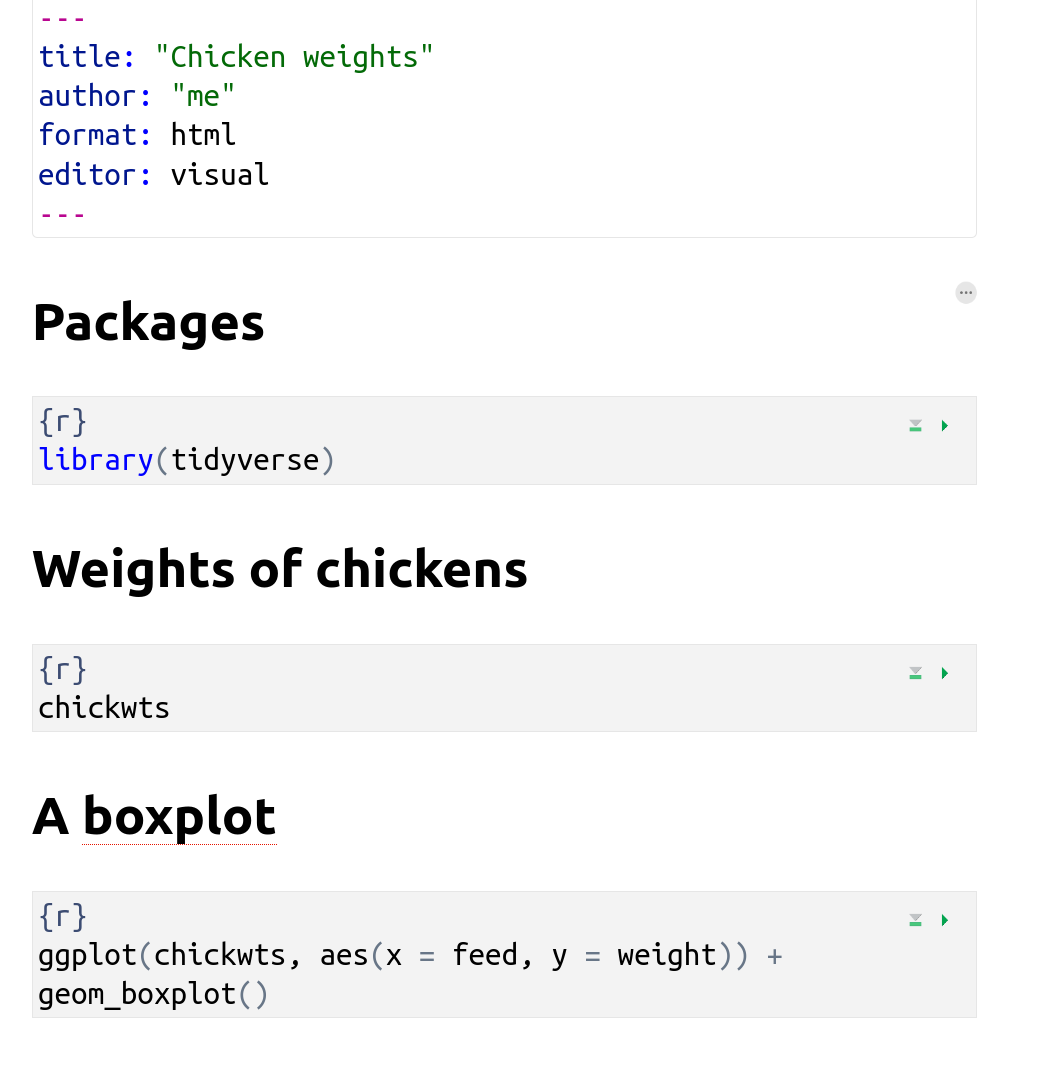Run all chunks above the ggplot chunk
Screen dimensions: 1058x1088
915,920
